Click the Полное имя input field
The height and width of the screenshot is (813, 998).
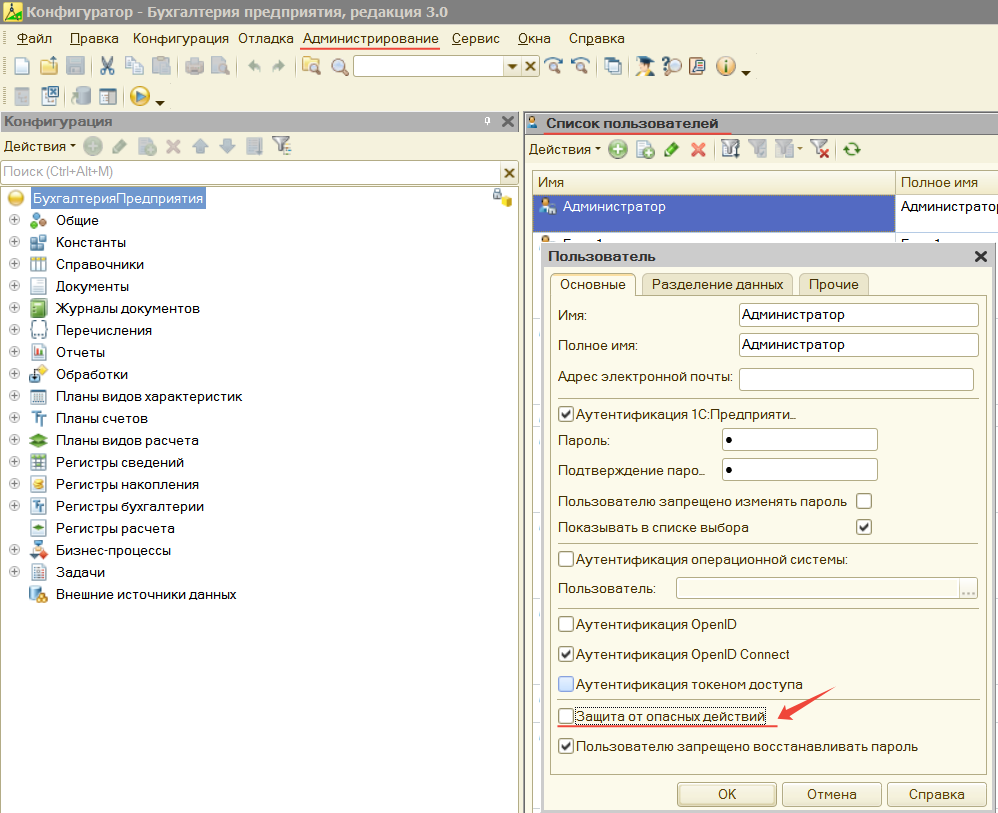pyautogui.click(x=859, y=345)
